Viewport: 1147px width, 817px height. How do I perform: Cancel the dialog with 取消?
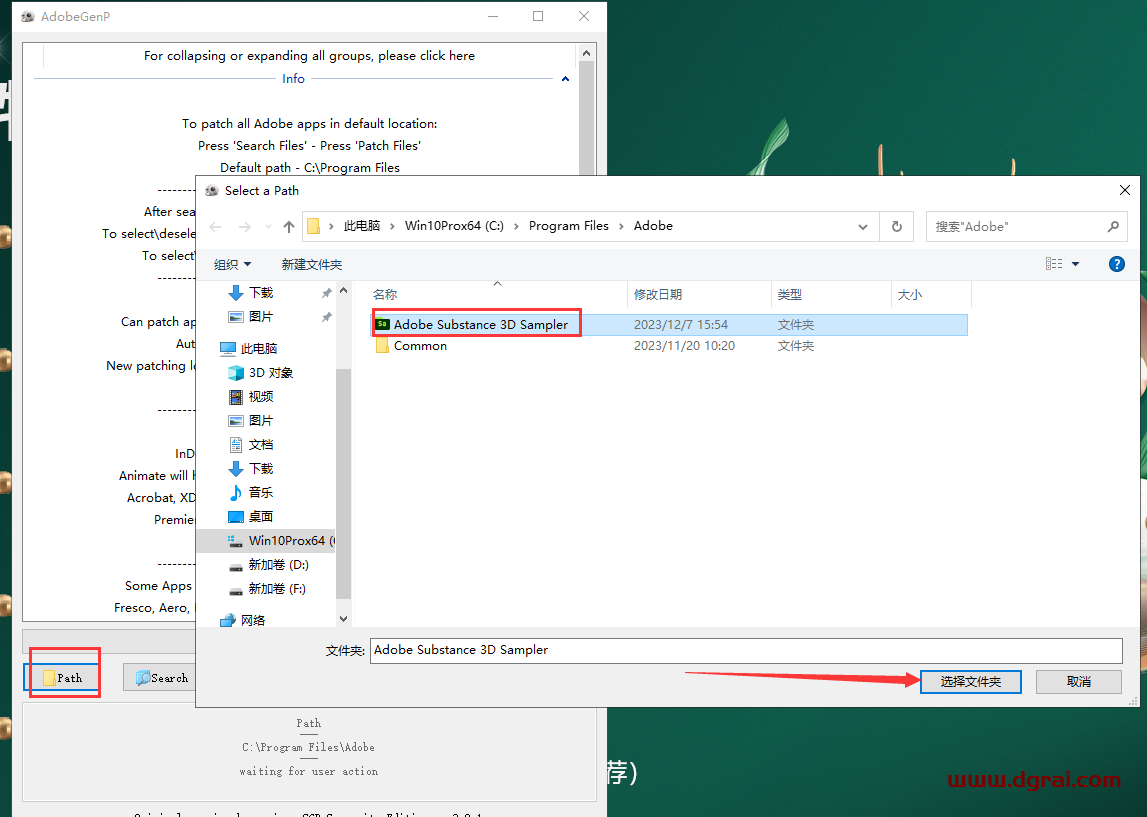(x=1078, y=682)
